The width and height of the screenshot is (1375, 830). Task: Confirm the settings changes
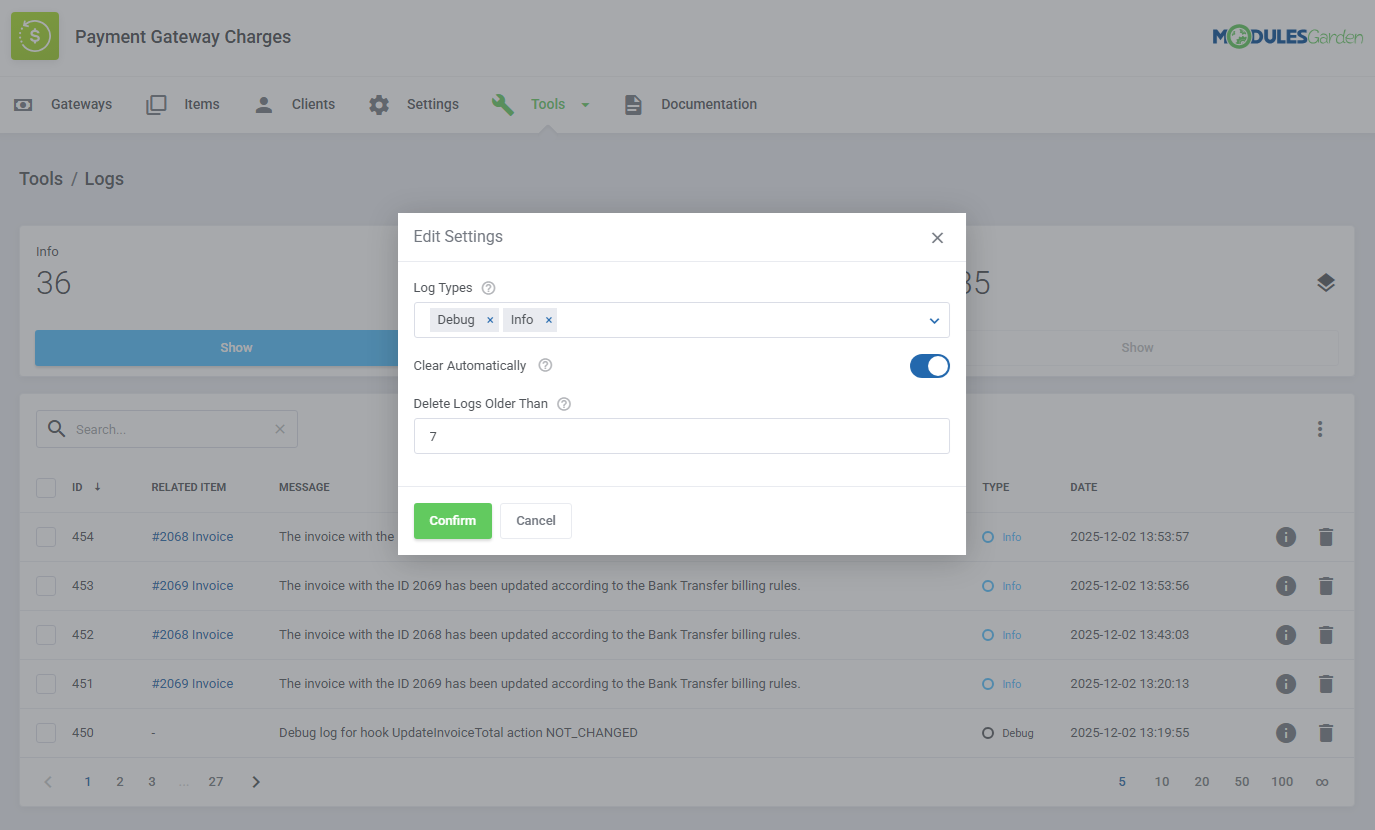point(452,520)
